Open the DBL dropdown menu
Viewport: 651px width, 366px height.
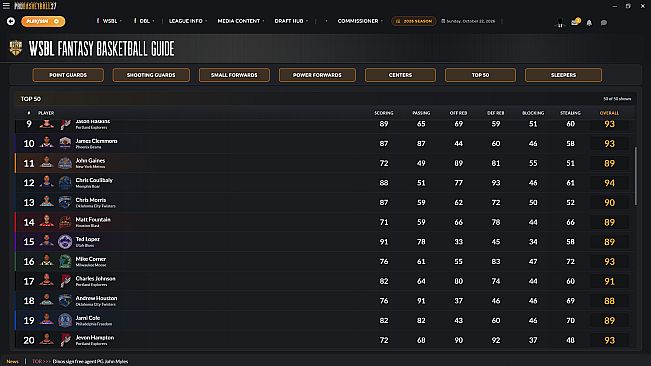[x=144, y=21]
